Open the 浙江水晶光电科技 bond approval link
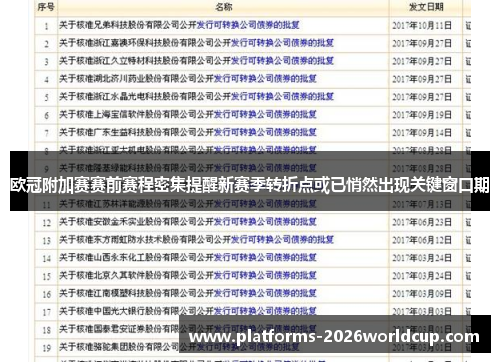The width and height of the screenshot is (500, 362). pos(197,97)
